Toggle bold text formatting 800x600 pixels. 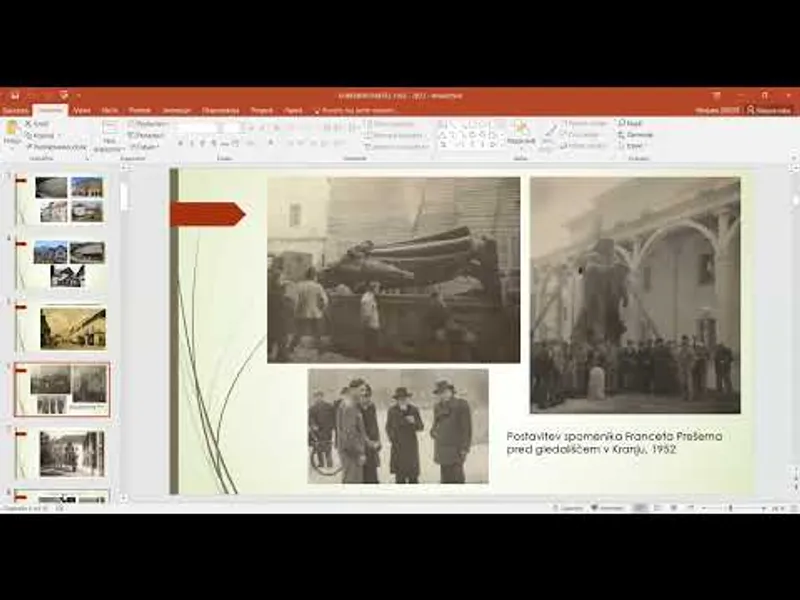[x=181, y=144]
